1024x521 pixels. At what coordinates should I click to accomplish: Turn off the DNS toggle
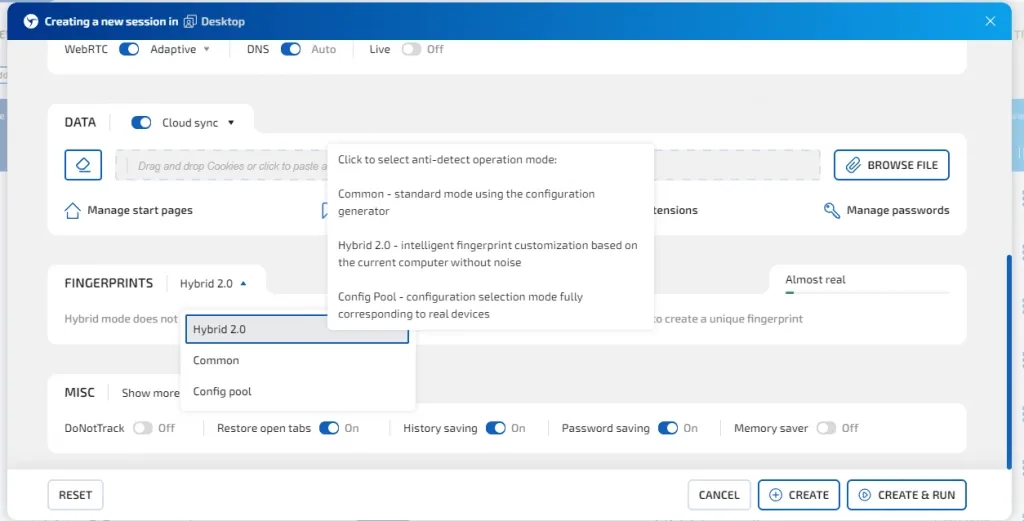click(x=290, y=49)
